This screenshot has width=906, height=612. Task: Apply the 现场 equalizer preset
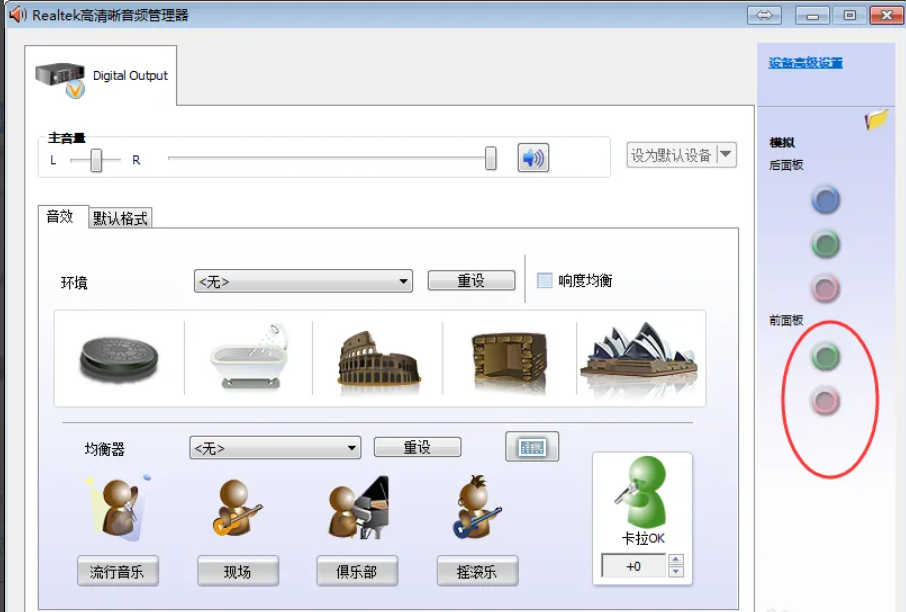[237, 572]
